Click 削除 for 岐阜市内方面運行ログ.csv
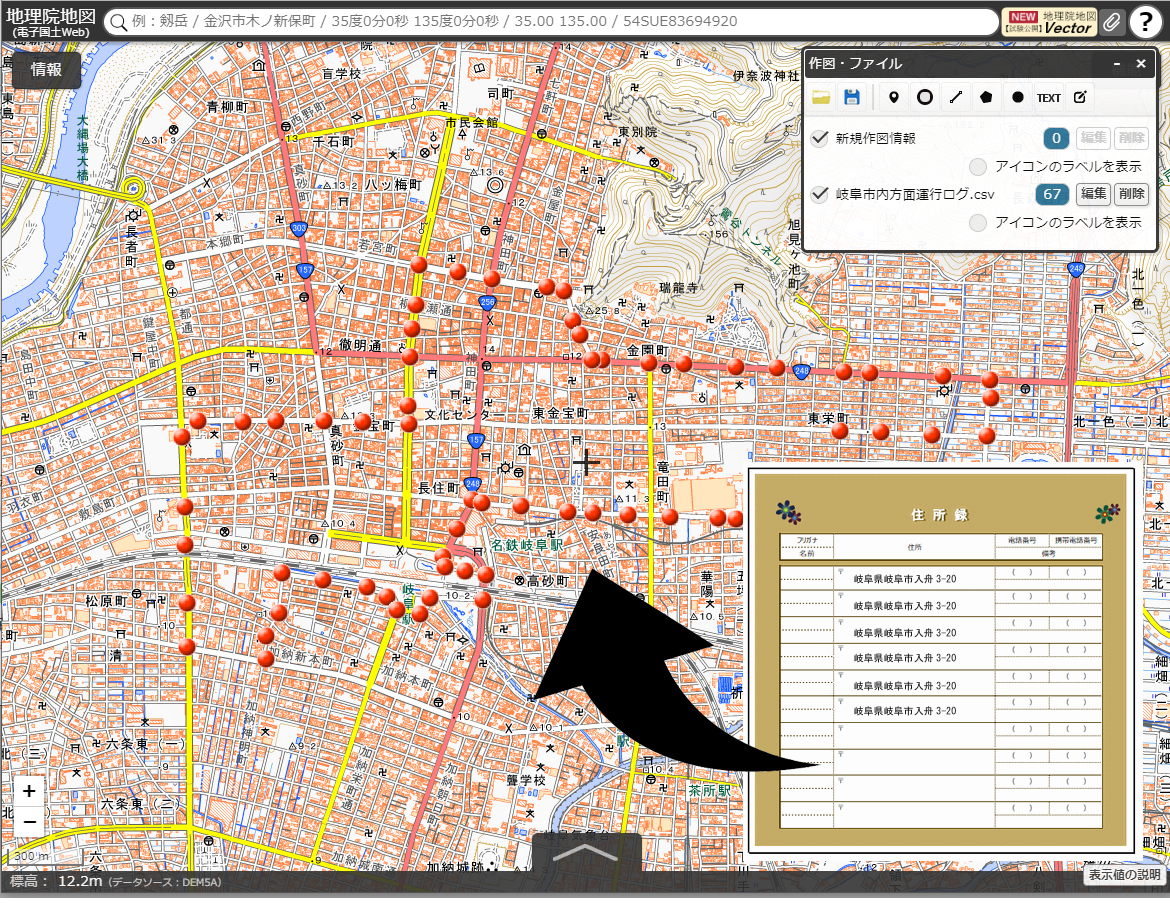Viewport: 1170px width, 903px height. point(1131,194)
